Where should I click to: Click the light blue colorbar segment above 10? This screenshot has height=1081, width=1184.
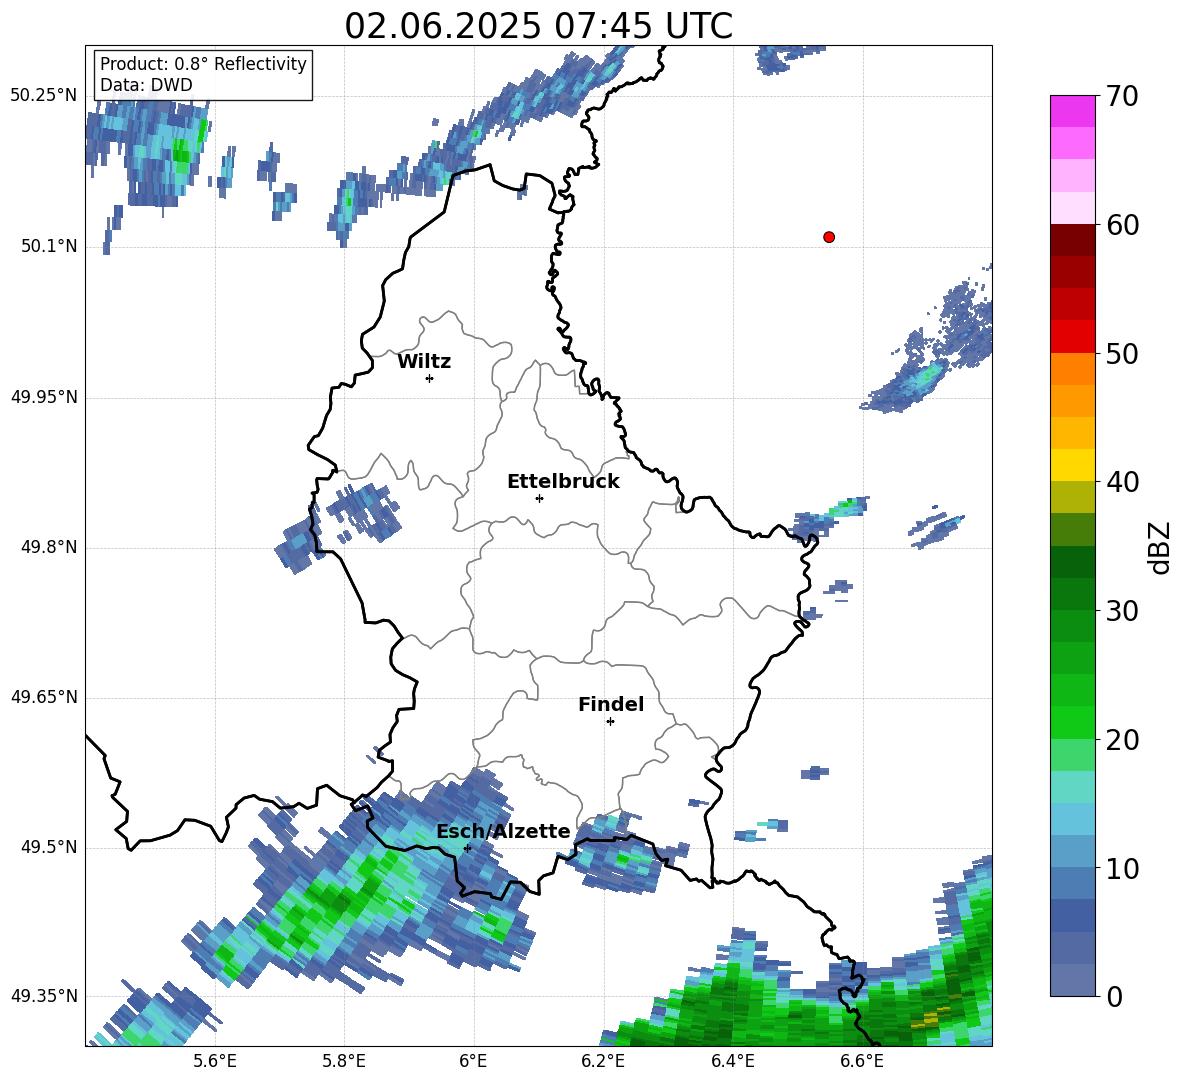[1072, 819]
